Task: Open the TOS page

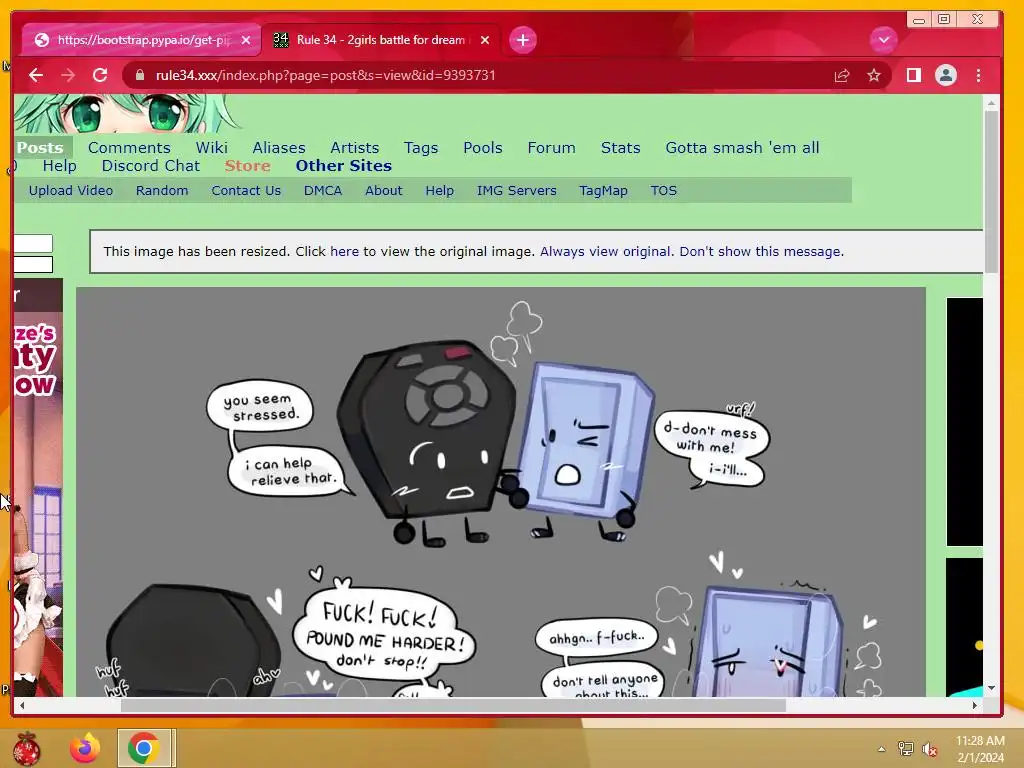Action: point(664,191)
